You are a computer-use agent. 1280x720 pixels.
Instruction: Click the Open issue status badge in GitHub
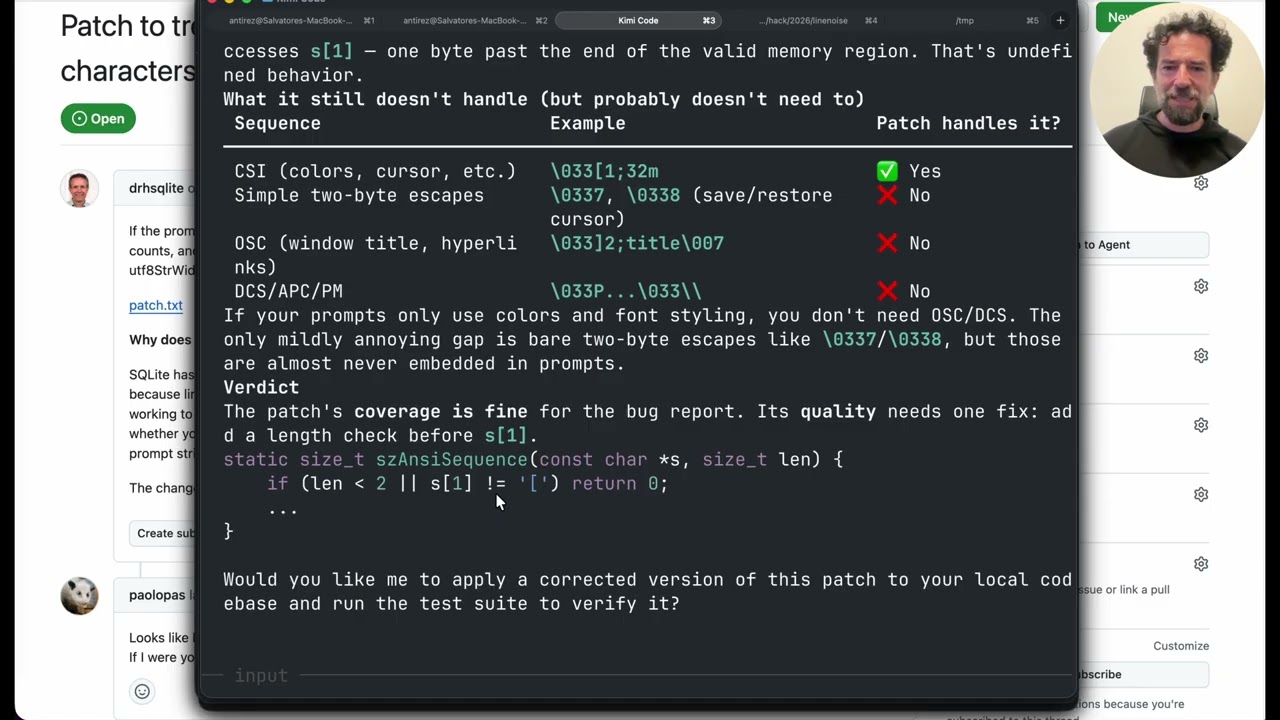98,118
